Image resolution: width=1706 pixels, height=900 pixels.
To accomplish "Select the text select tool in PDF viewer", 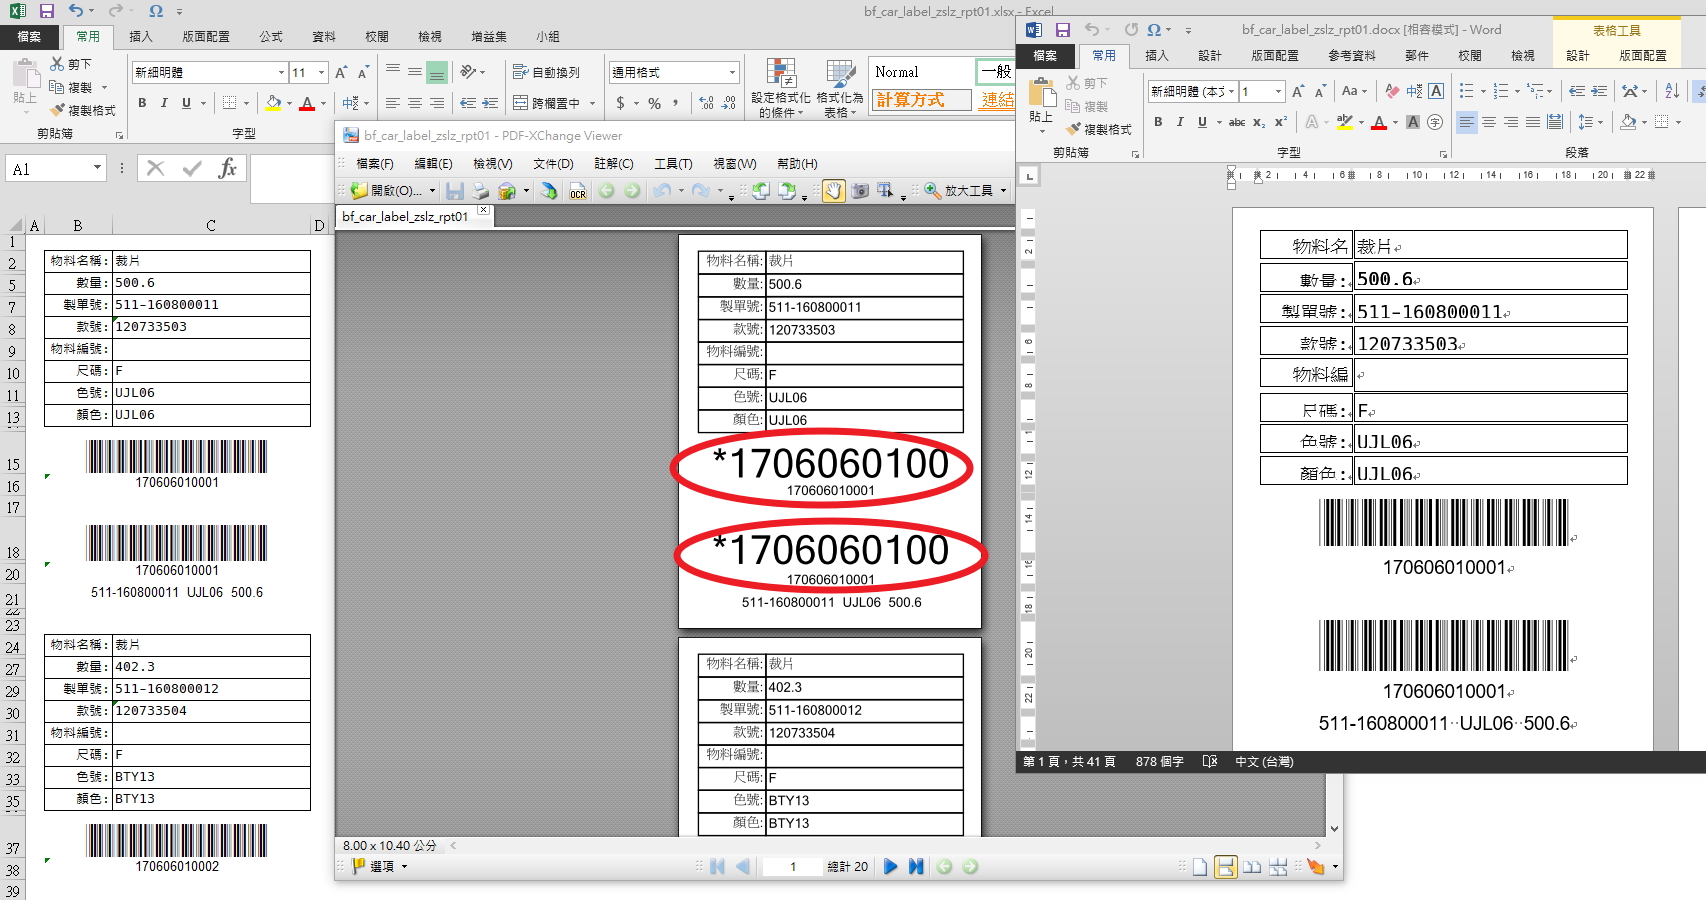I will (x=886, y=190).
